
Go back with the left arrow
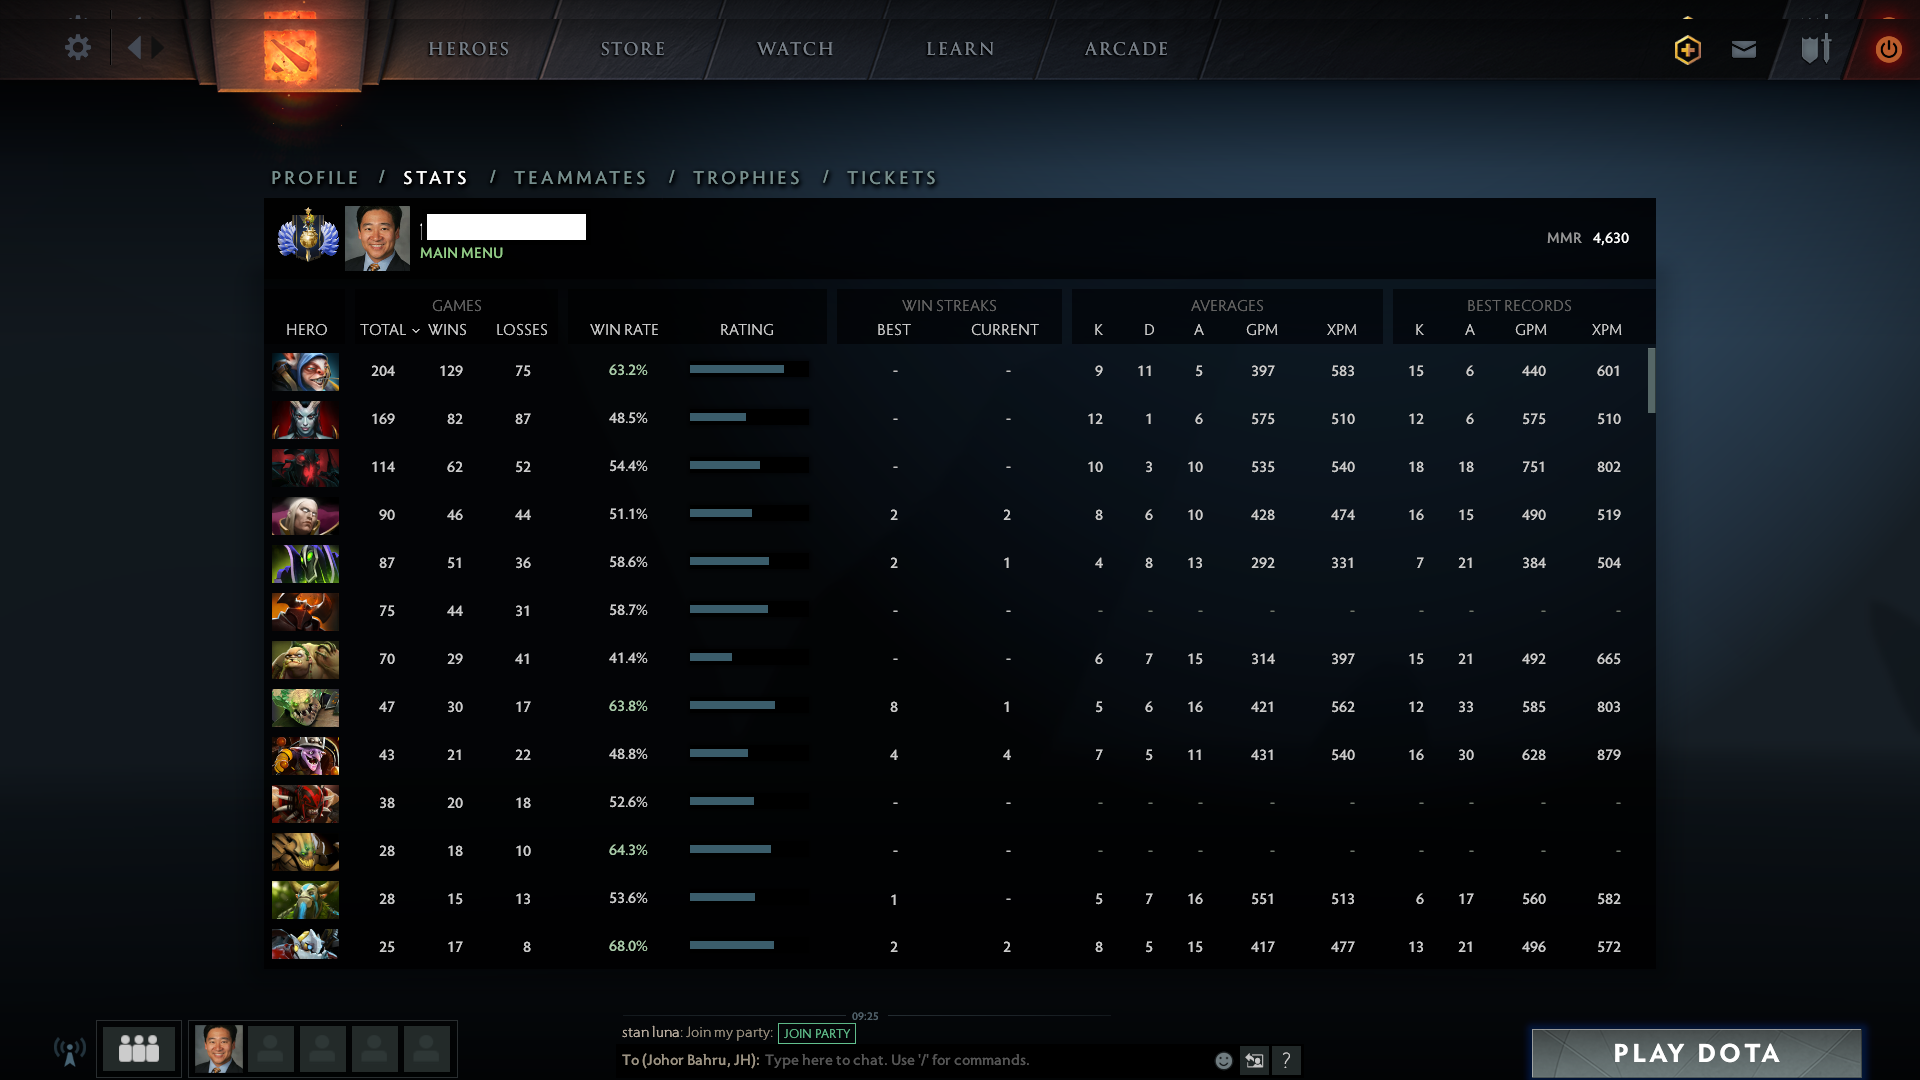coord(134,48)
